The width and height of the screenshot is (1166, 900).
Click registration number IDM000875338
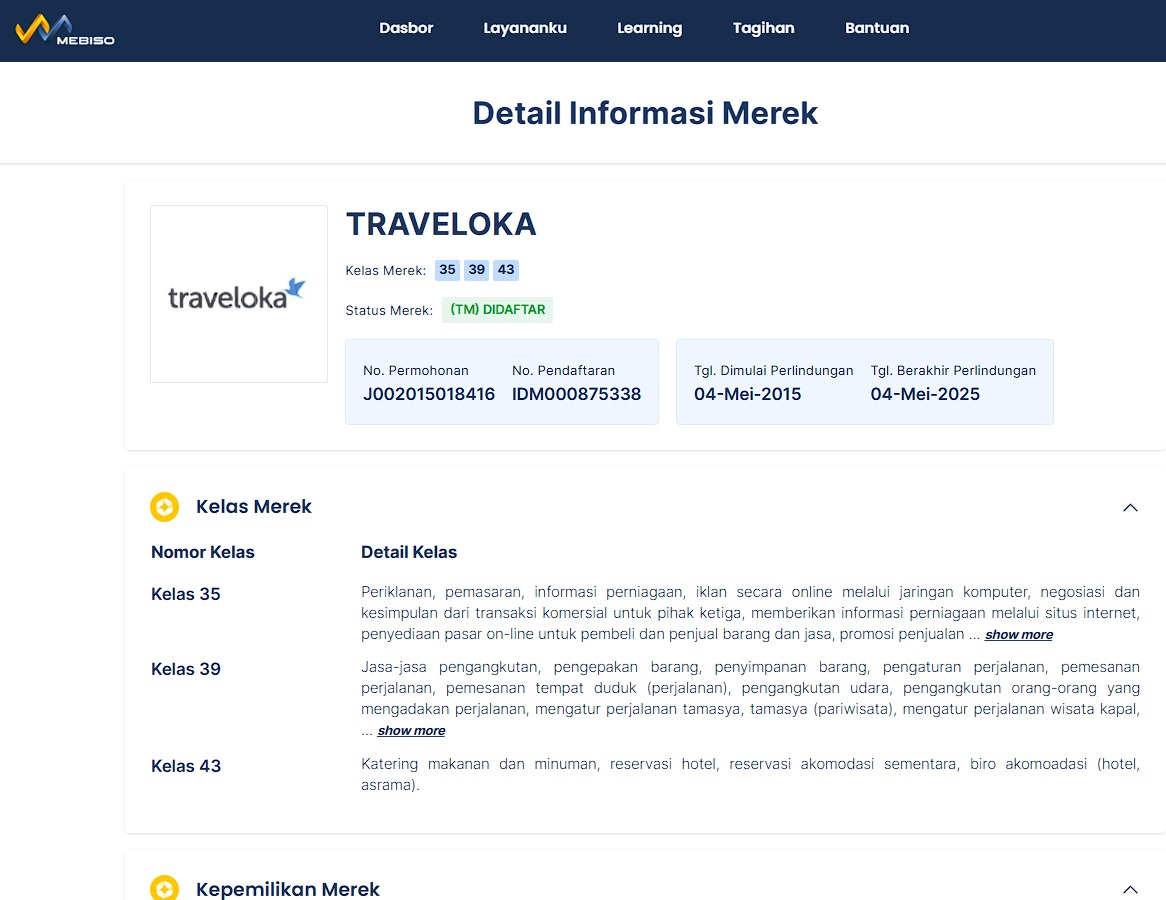576,394
